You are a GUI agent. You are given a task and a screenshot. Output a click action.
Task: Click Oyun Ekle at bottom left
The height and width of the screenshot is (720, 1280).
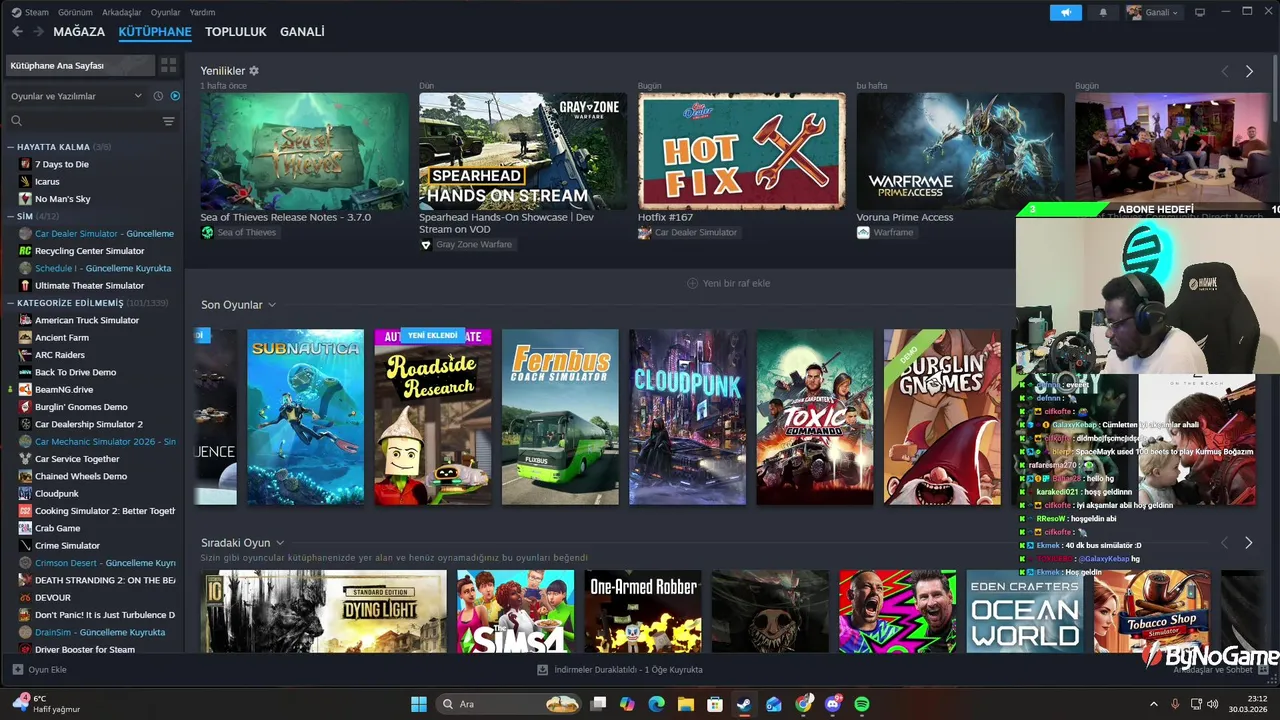[x=39, y=669]
